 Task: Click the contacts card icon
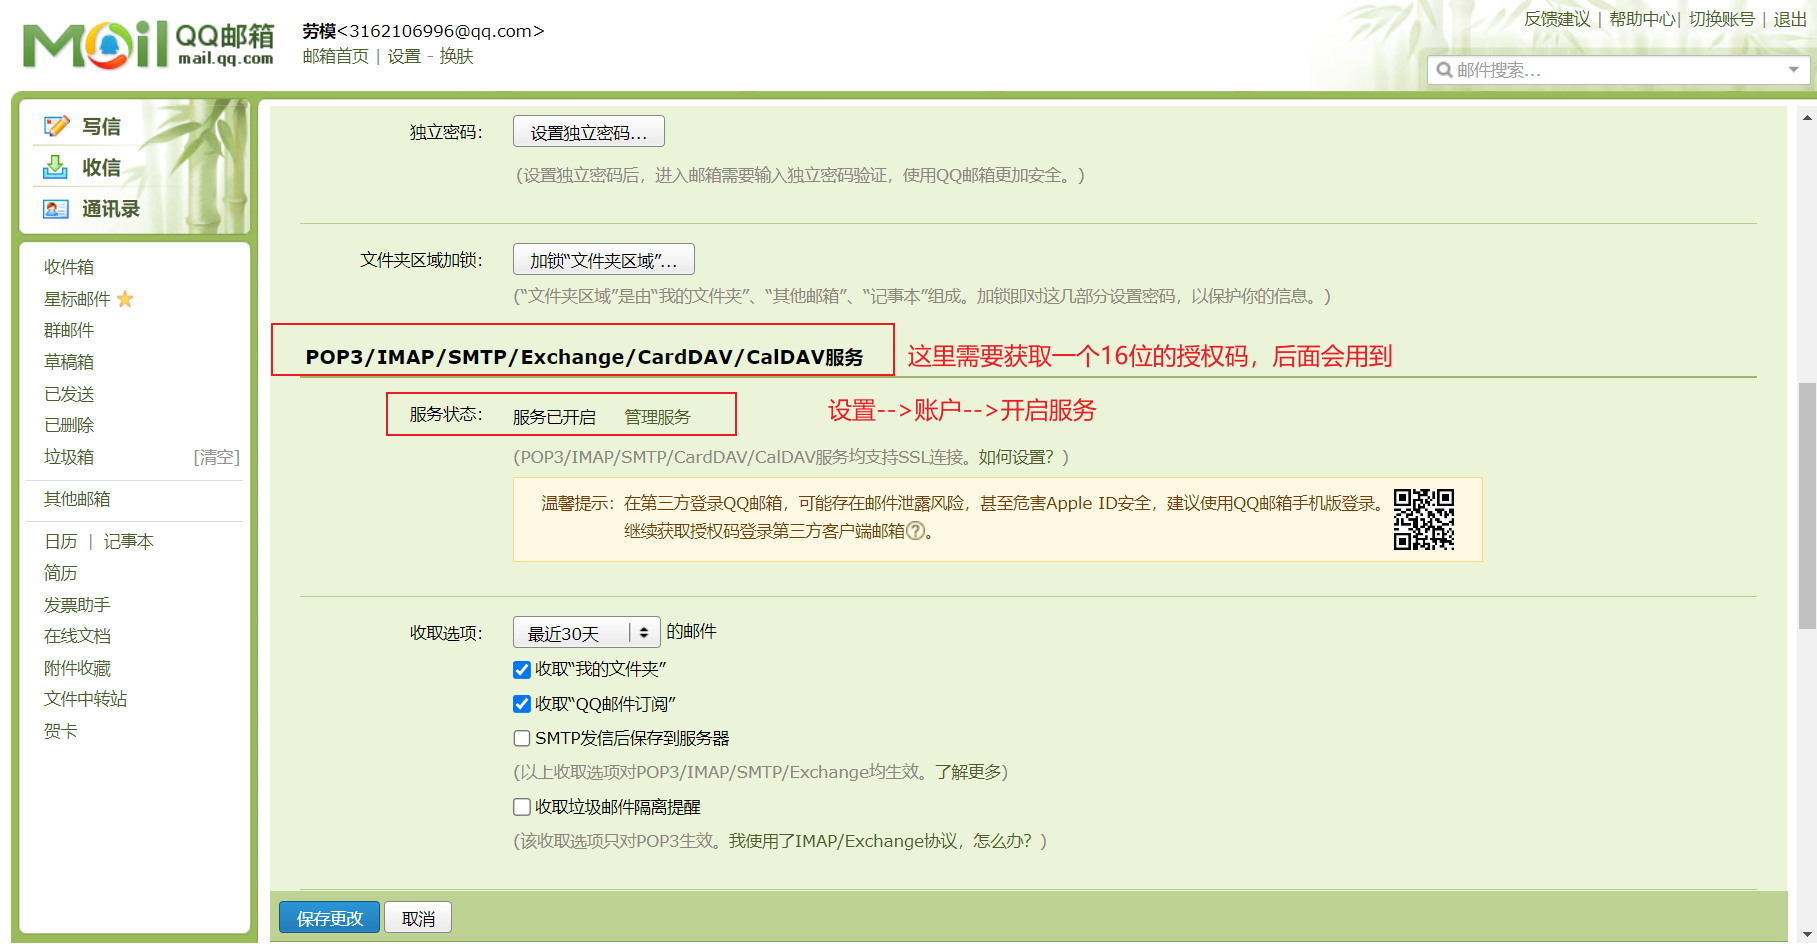pos(56,208)
